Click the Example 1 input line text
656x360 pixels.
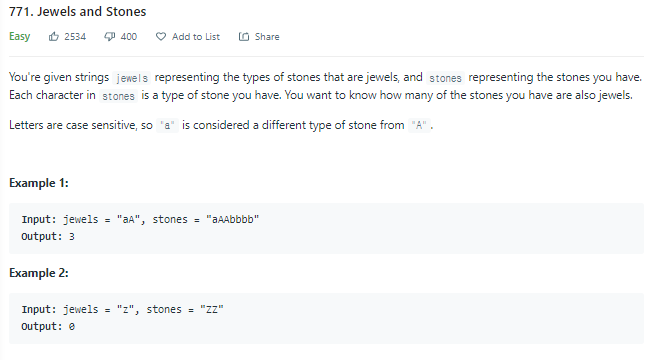(x=141, y=219)
